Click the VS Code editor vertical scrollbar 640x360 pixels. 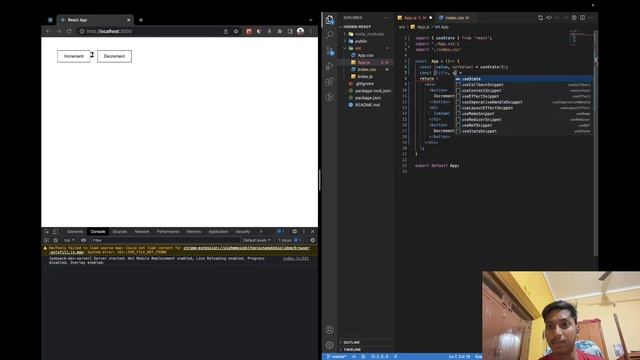596,143
